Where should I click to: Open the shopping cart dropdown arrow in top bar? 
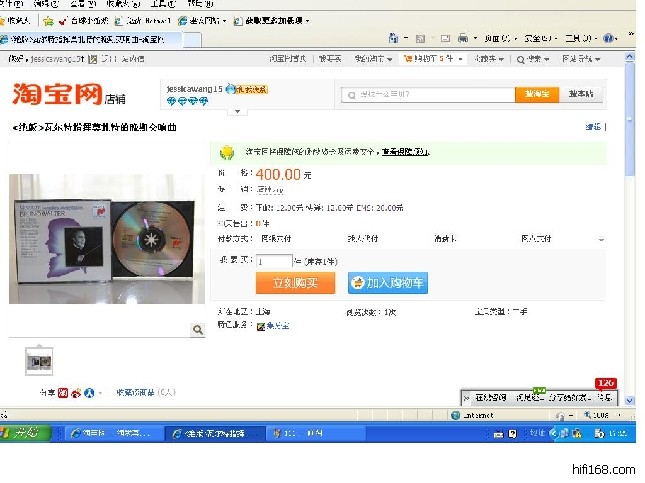[460, 59]
